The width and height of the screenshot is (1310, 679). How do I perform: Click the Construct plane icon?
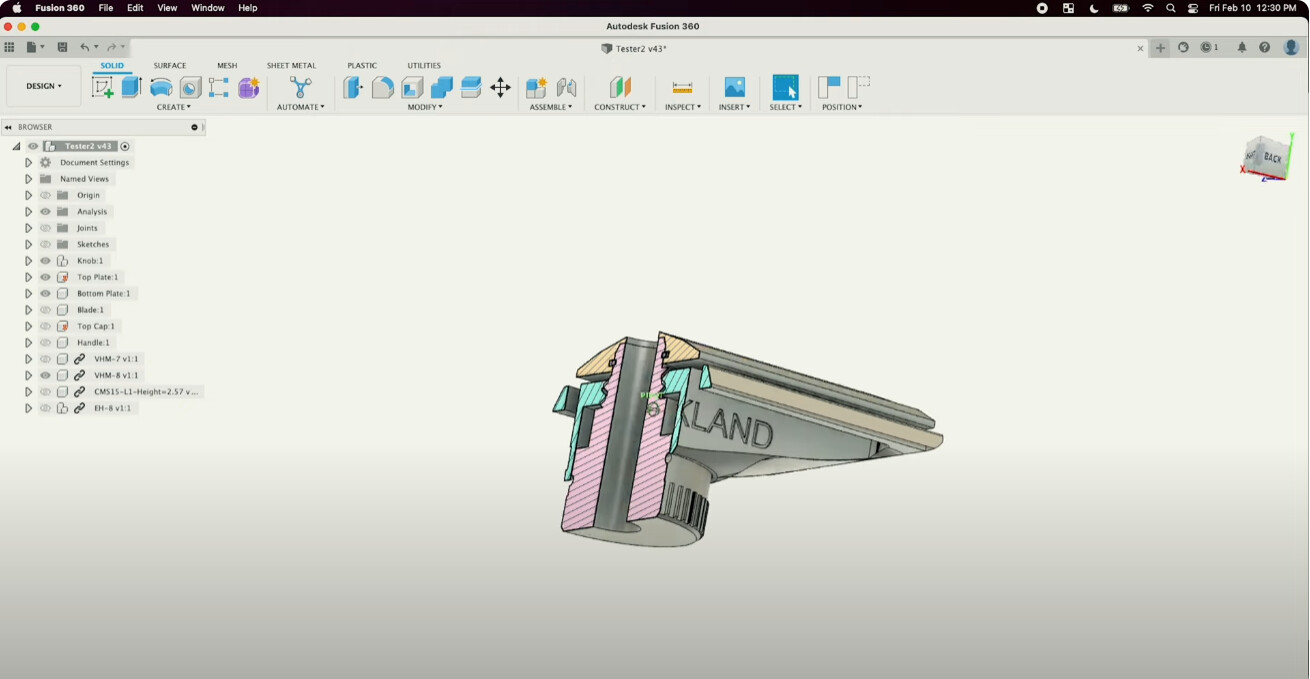pos(620,88)
